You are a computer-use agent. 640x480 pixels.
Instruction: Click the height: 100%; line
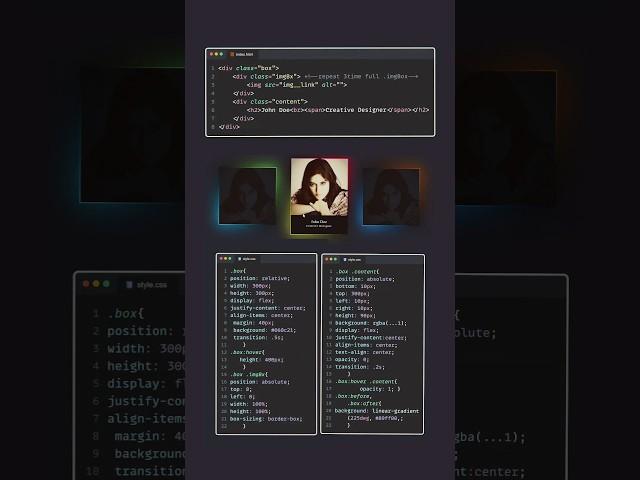point(250,411)
